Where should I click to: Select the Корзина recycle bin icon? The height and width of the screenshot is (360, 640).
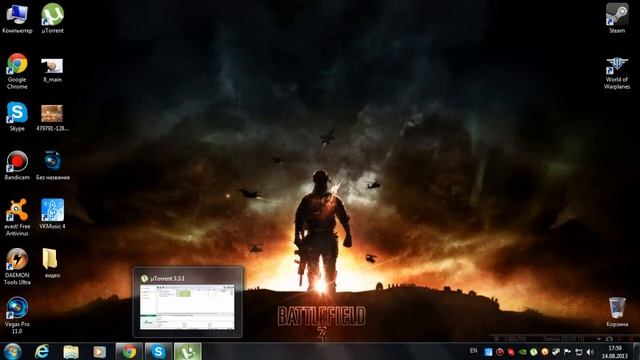pos(617,312)
